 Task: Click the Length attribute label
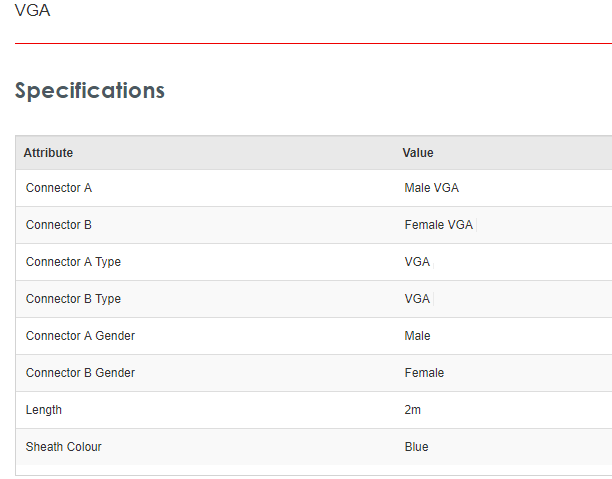(44, 410)
